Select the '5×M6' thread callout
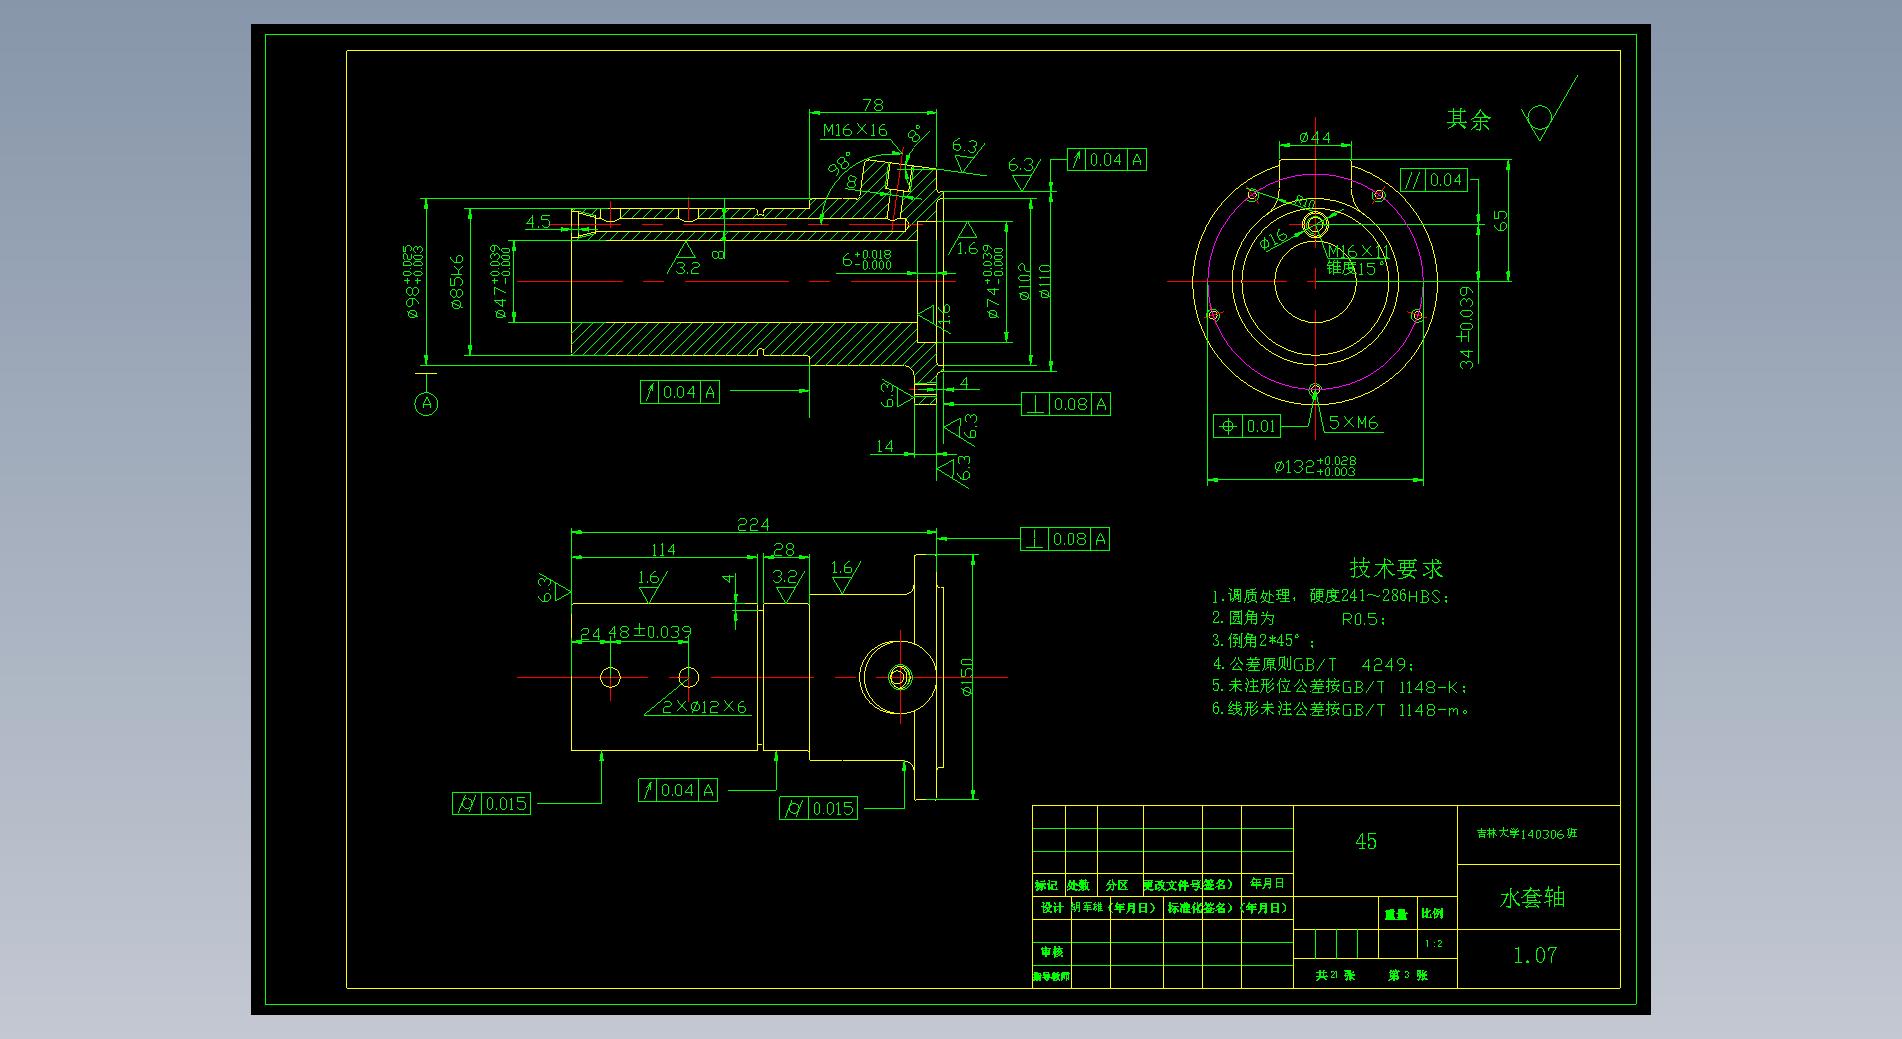The height and width of the screenshot is (1039, 1902). (1353, 422)
